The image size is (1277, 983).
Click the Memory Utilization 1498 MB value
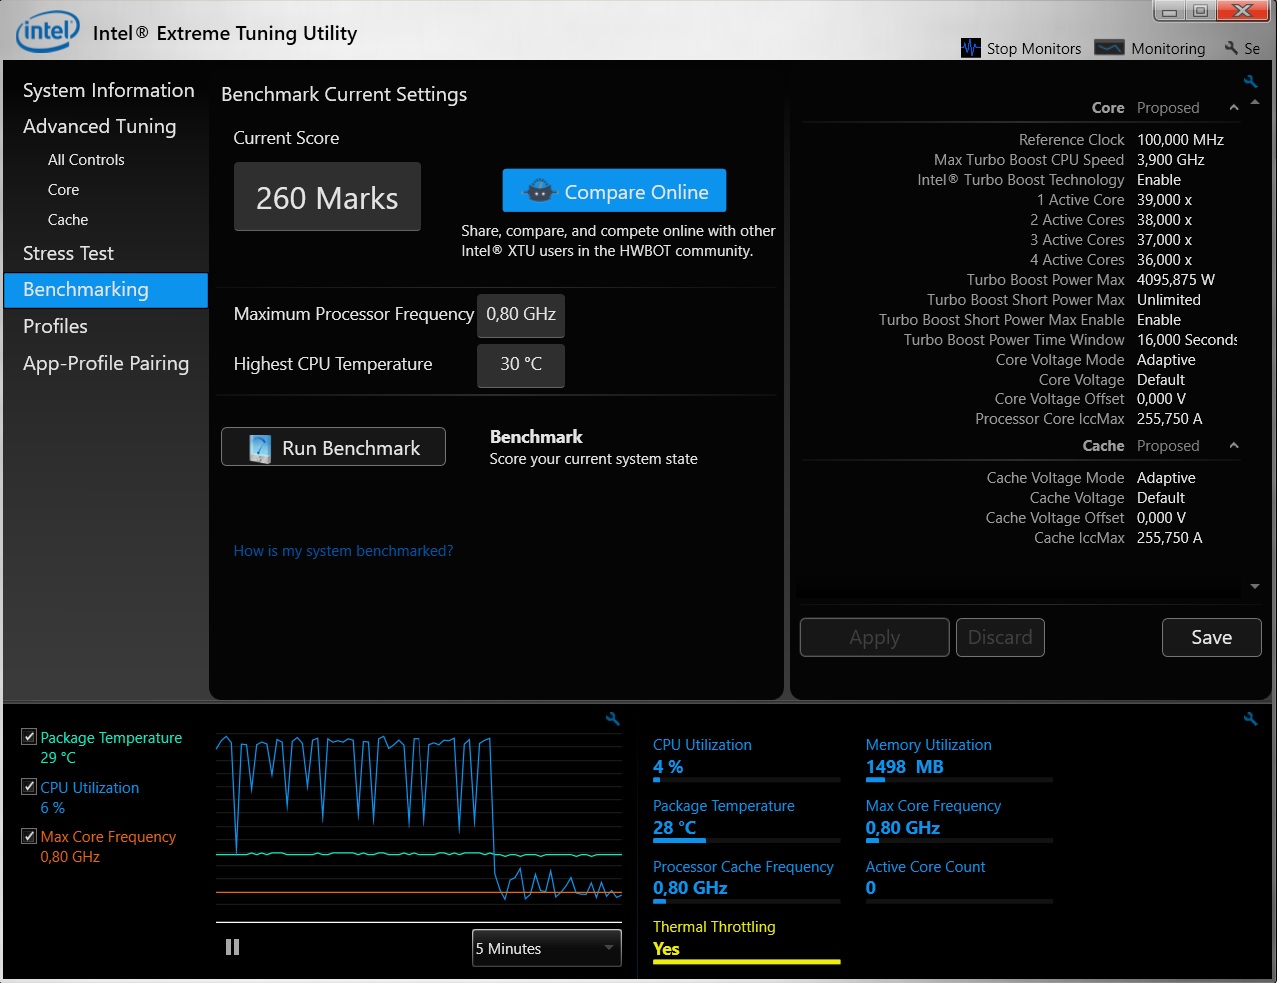(x=904, y=767)
